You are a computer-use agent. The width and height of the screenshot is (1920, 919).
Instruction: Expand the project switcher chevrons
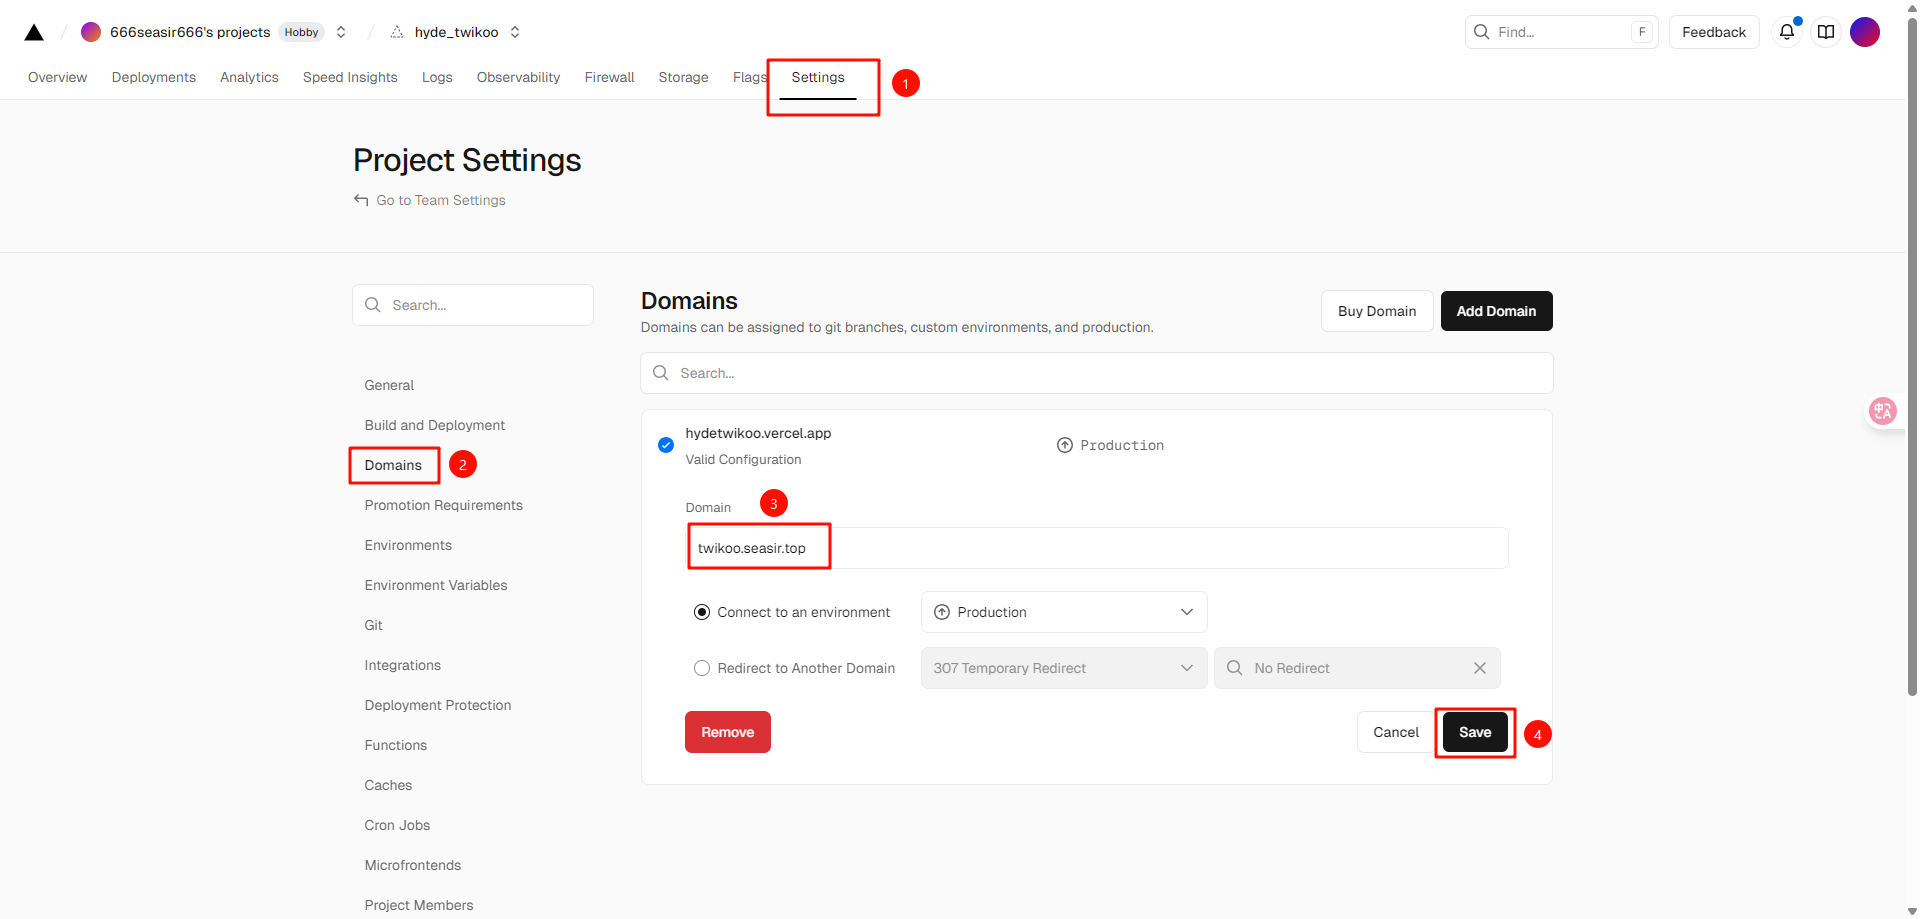click(515, 32)
